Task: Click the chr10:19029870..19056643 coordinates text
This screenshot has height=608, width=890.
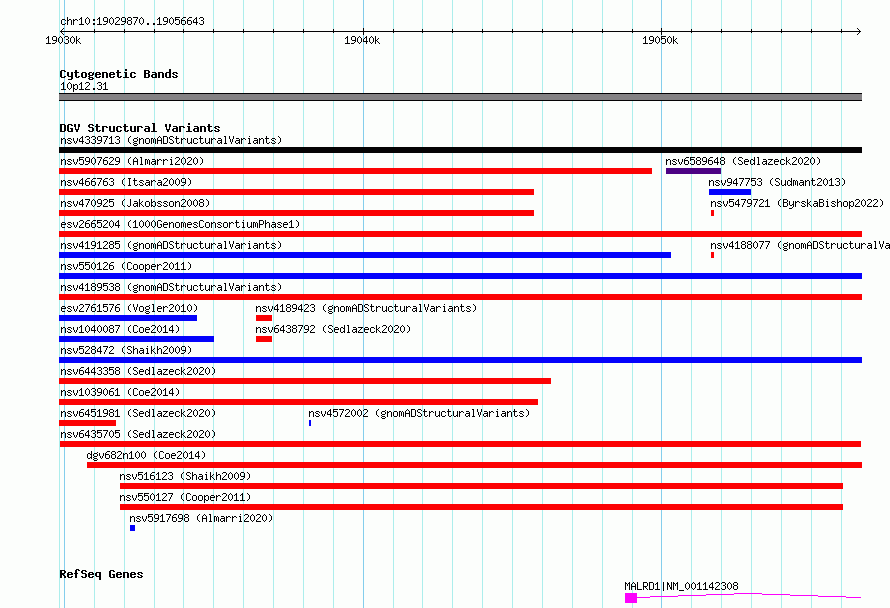Action: click(x=132, y=21)
